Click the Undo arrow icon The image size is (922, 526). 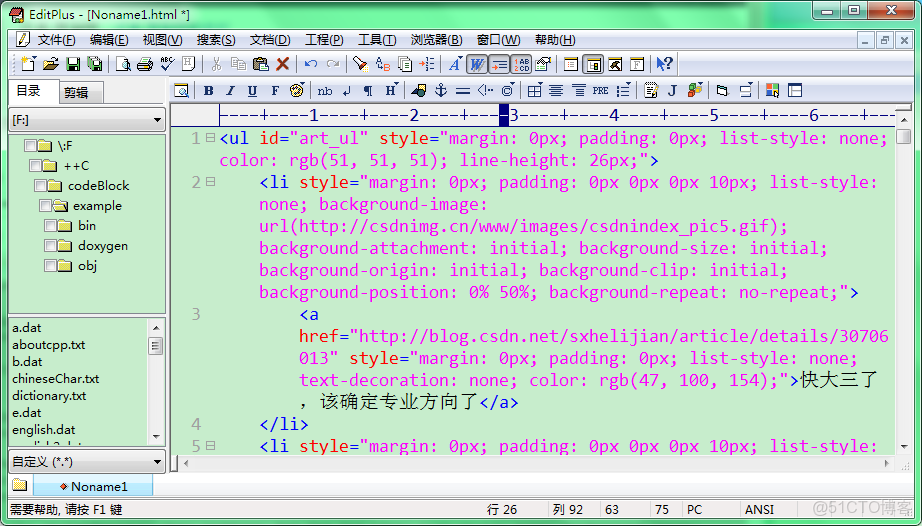coord(311,63)
